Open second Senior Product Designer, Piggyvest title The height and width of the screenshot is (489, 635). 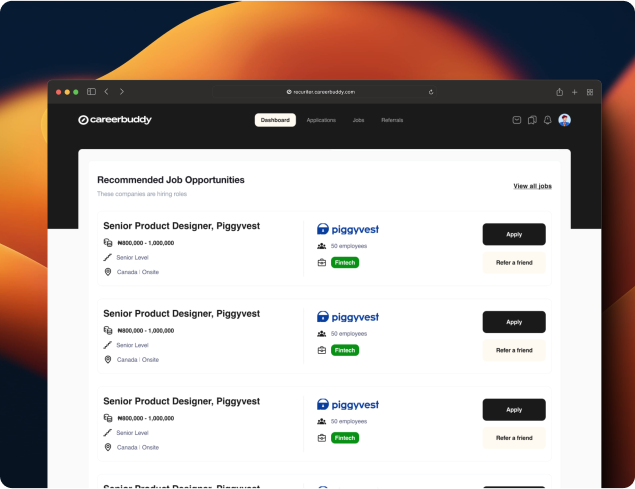click(181, 314)
